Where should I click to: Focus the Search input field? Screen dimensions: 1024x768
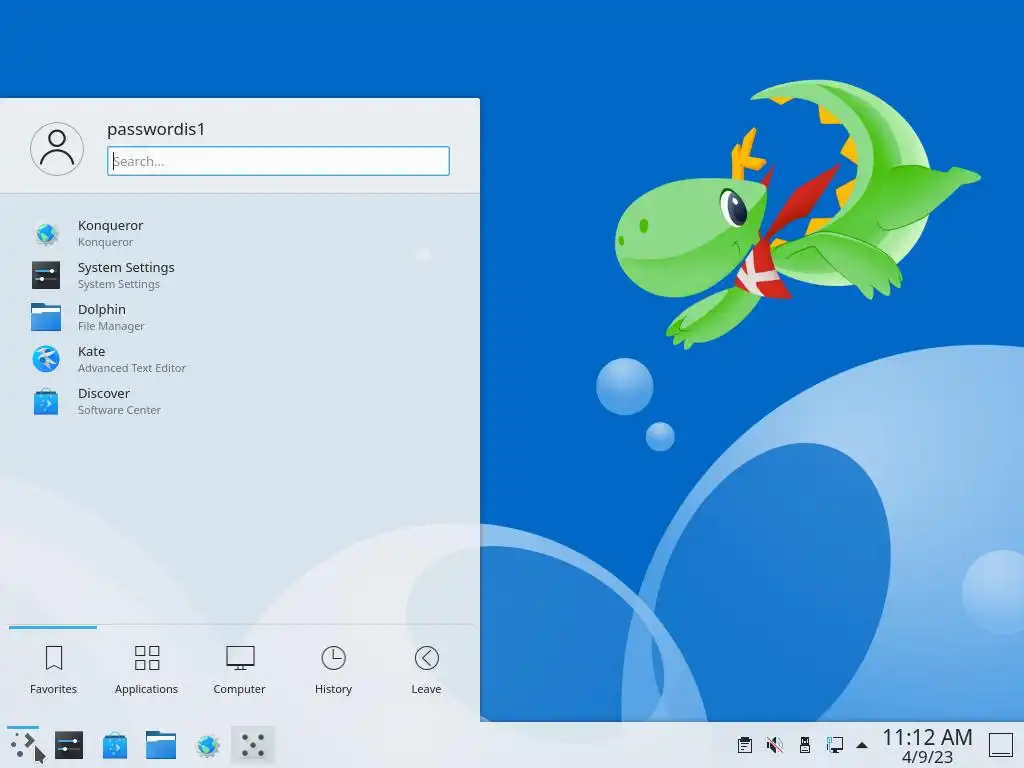(278, 161)
